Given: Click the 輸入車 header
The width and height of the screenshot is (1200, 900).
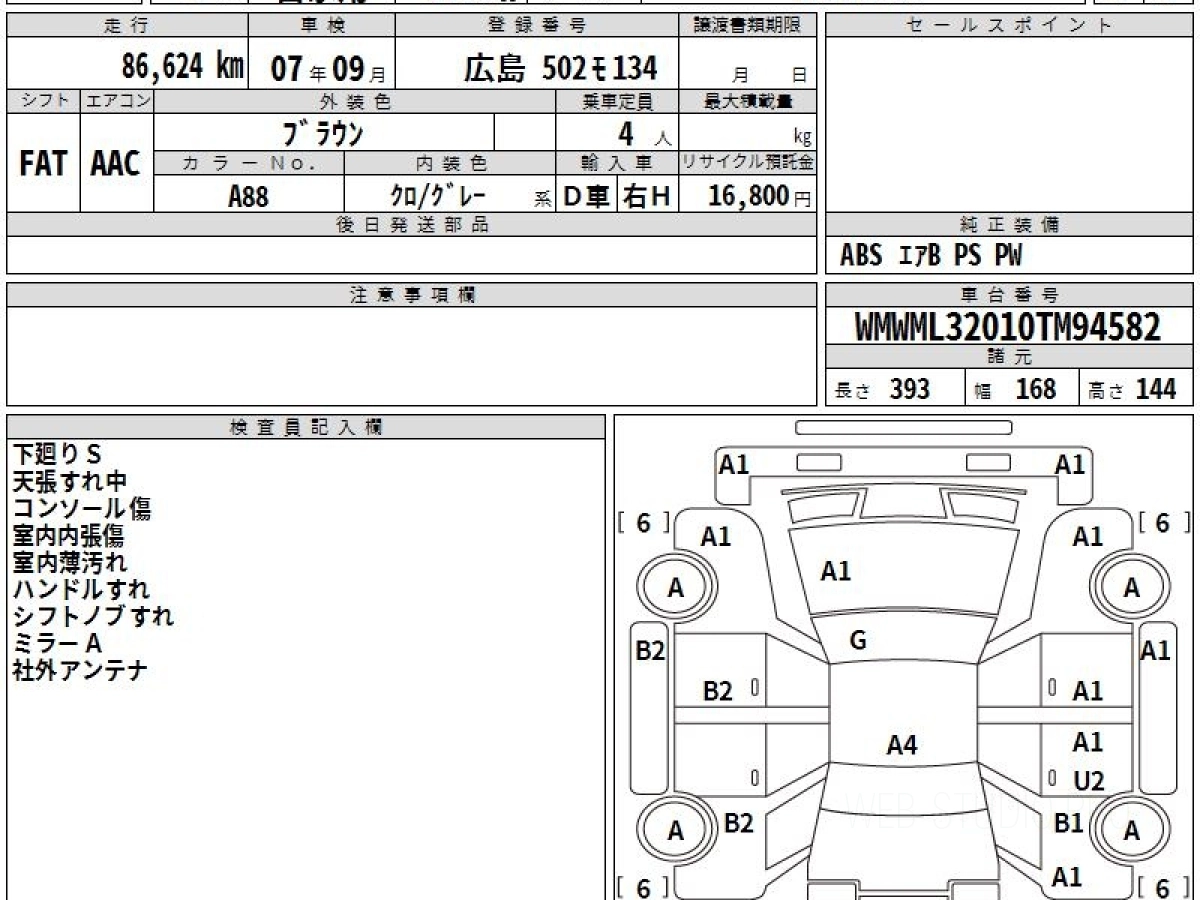Looking at the screenshot, I should point(617,163).
